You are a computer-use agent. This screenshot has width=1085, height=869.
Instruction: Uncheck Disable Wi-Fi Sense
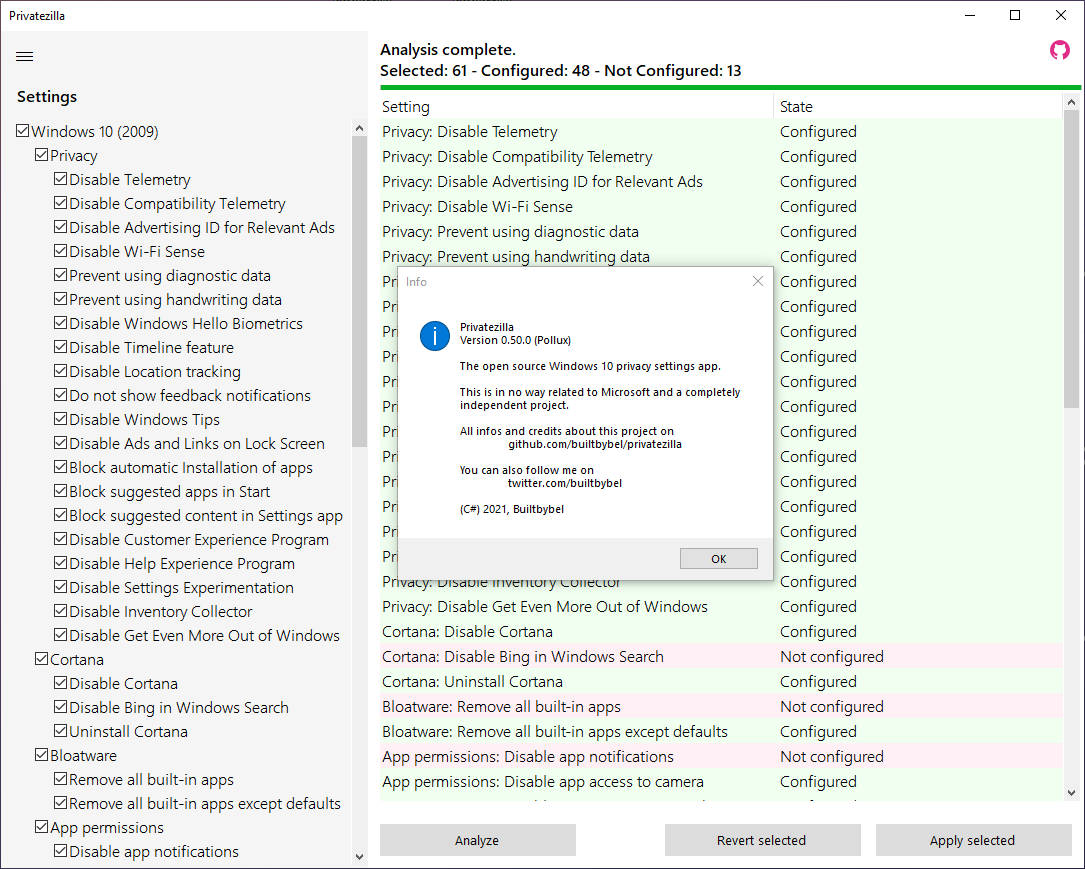[x=60, y=250]
